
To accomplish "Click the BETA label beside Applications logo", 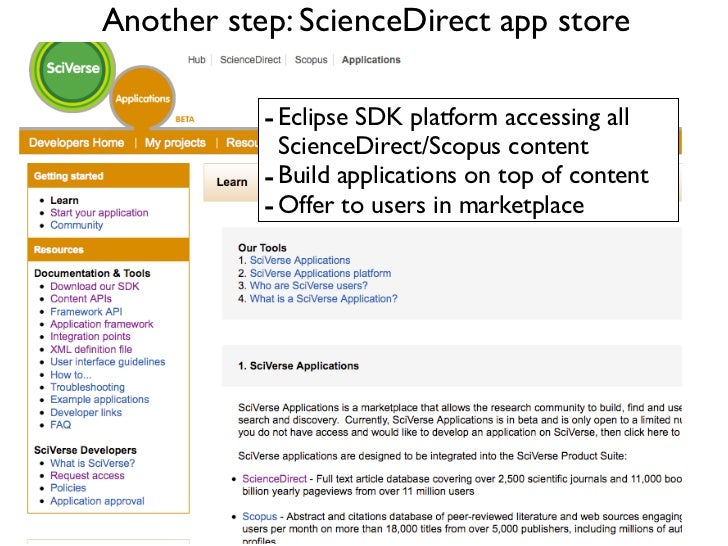I will pyautogui.click(x=185, y=119).
